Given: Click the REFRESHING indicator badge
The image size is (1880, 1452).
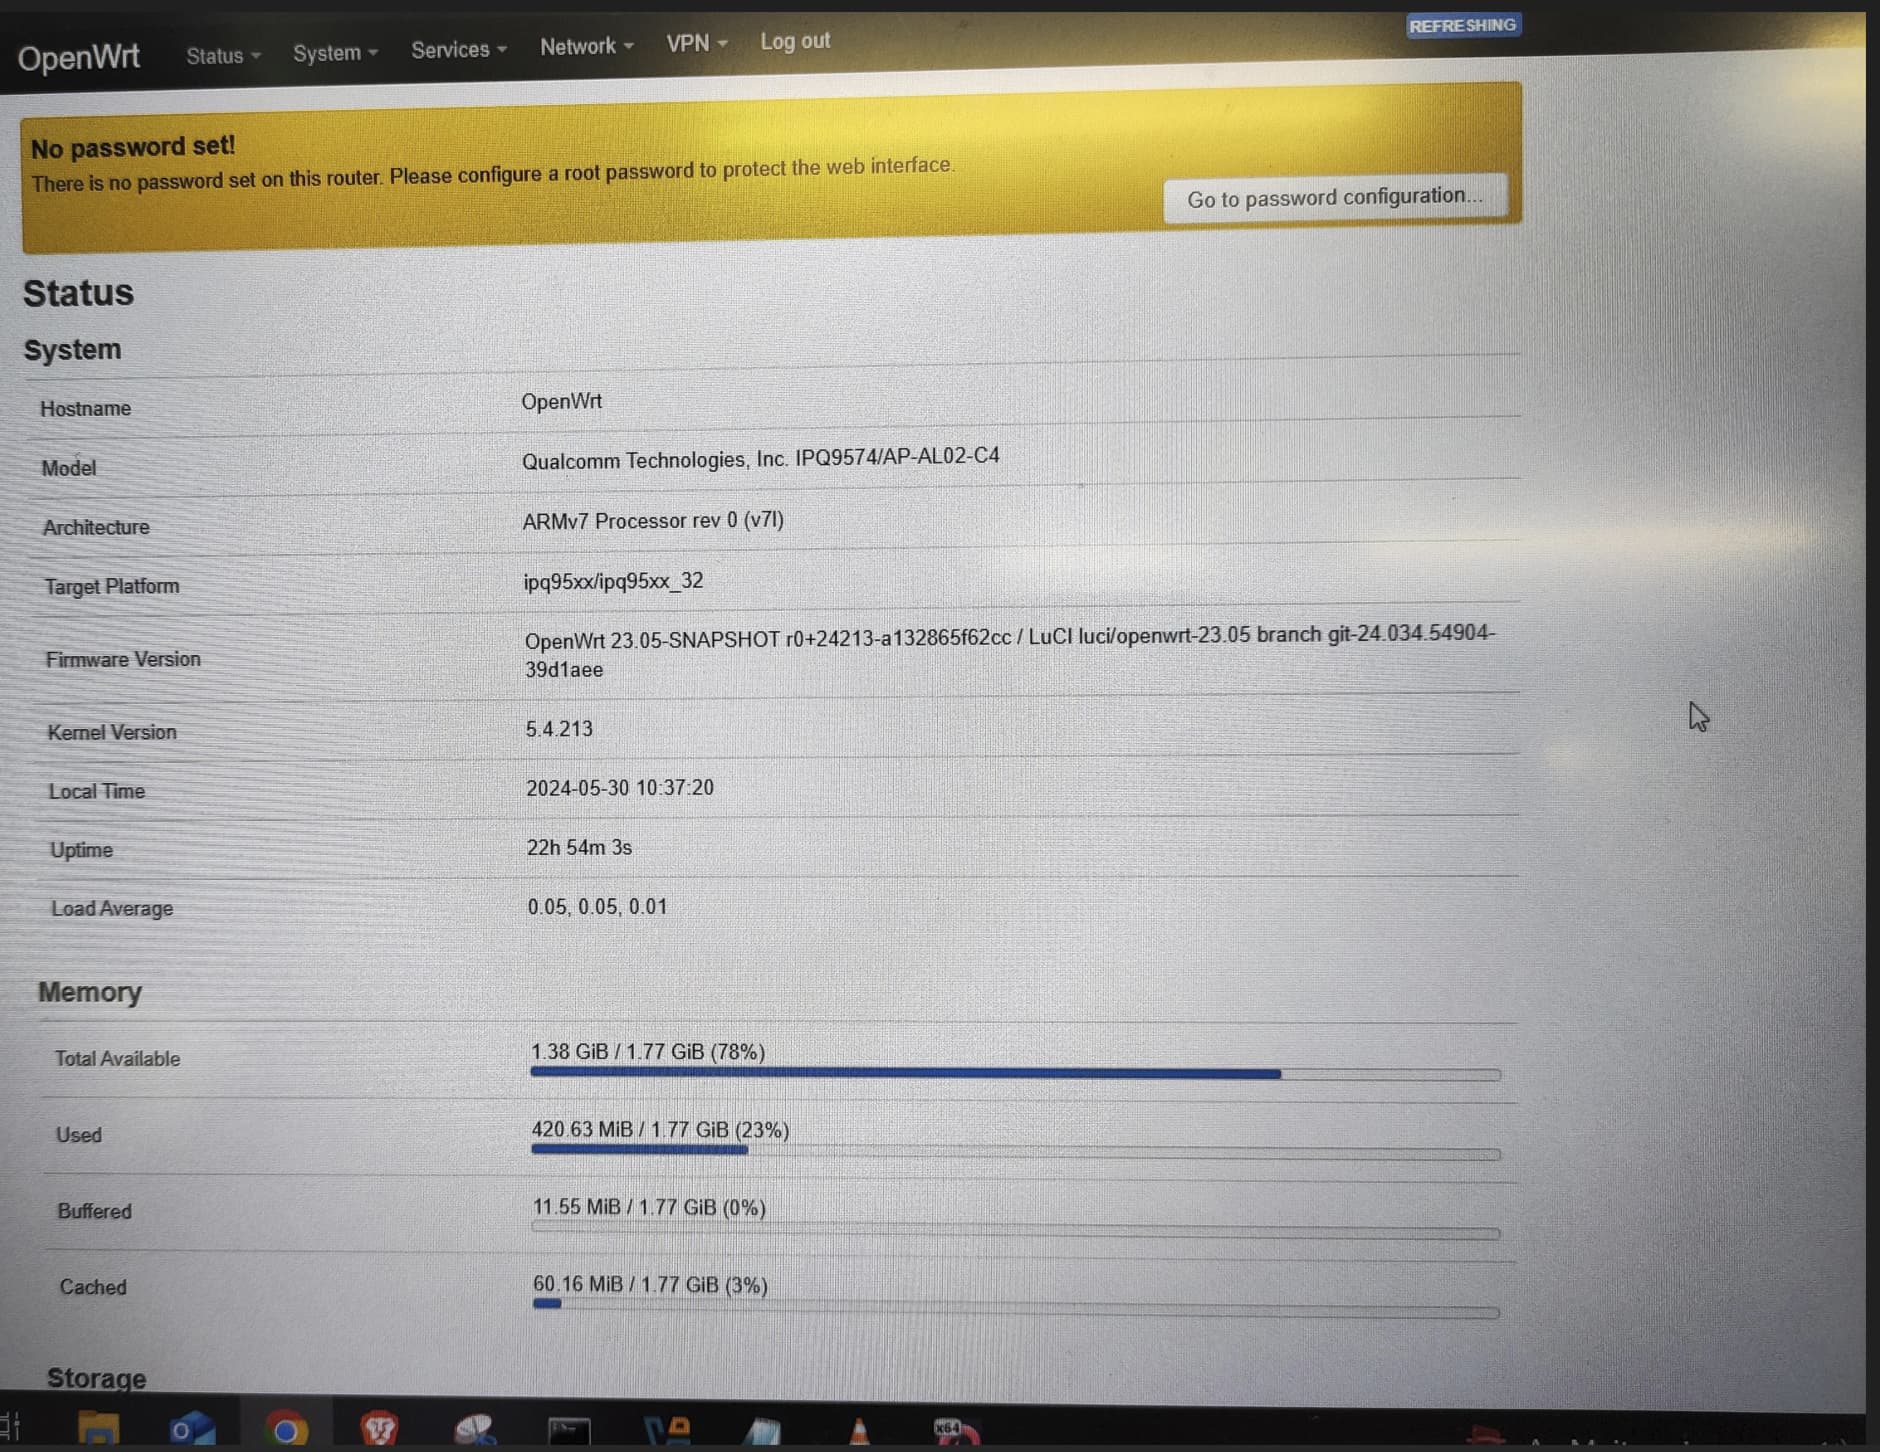Looking at the screenshot, I should click(x=1462, y=25).
